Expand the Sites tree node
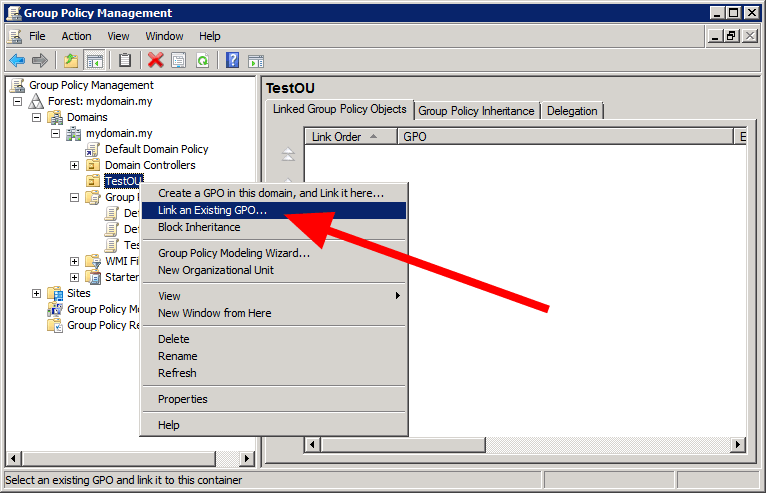This screenshot has width=766, height=493. click(x=37, y=293)
